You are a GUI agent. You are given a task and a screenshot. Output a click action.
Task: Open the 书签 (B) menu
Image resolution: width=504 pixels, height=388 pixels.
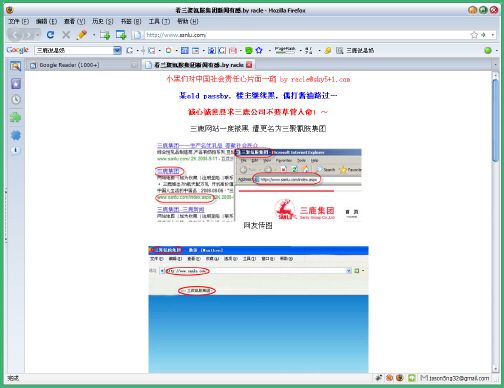click(131, 21)
